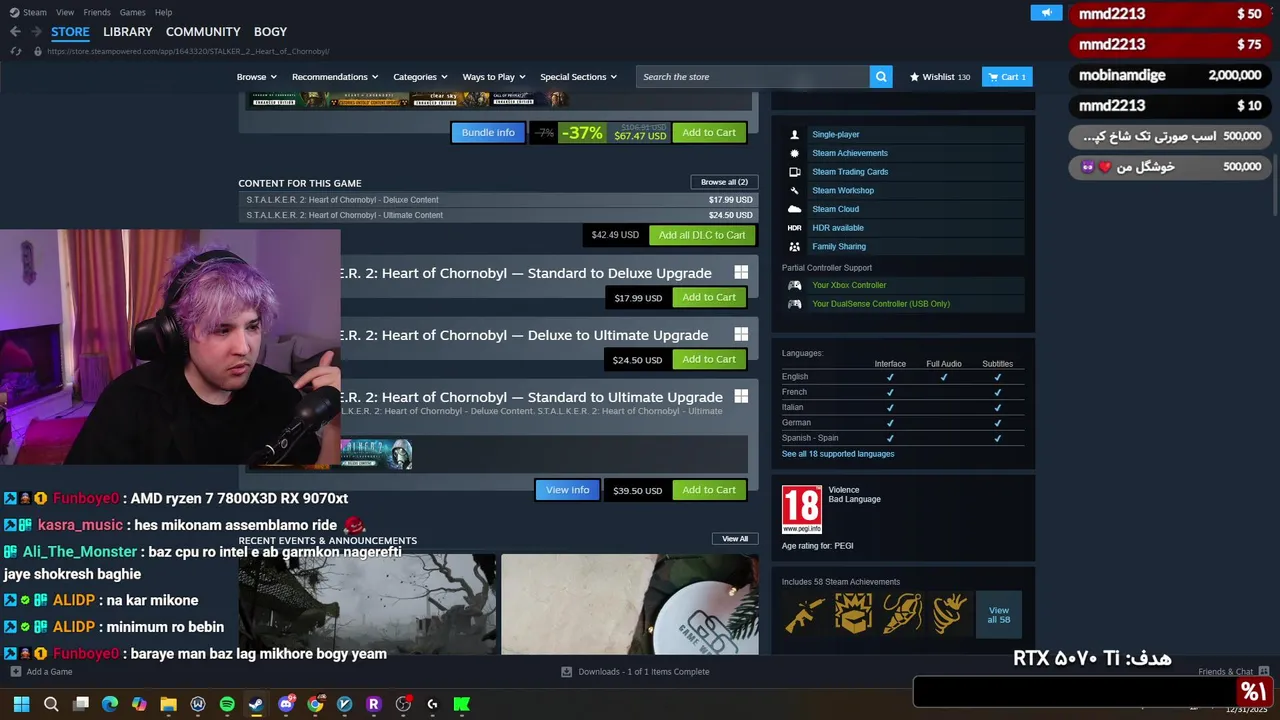Open File Explorer from the taskbar
Screen dimensions: 1280x720
click(168, 704)
